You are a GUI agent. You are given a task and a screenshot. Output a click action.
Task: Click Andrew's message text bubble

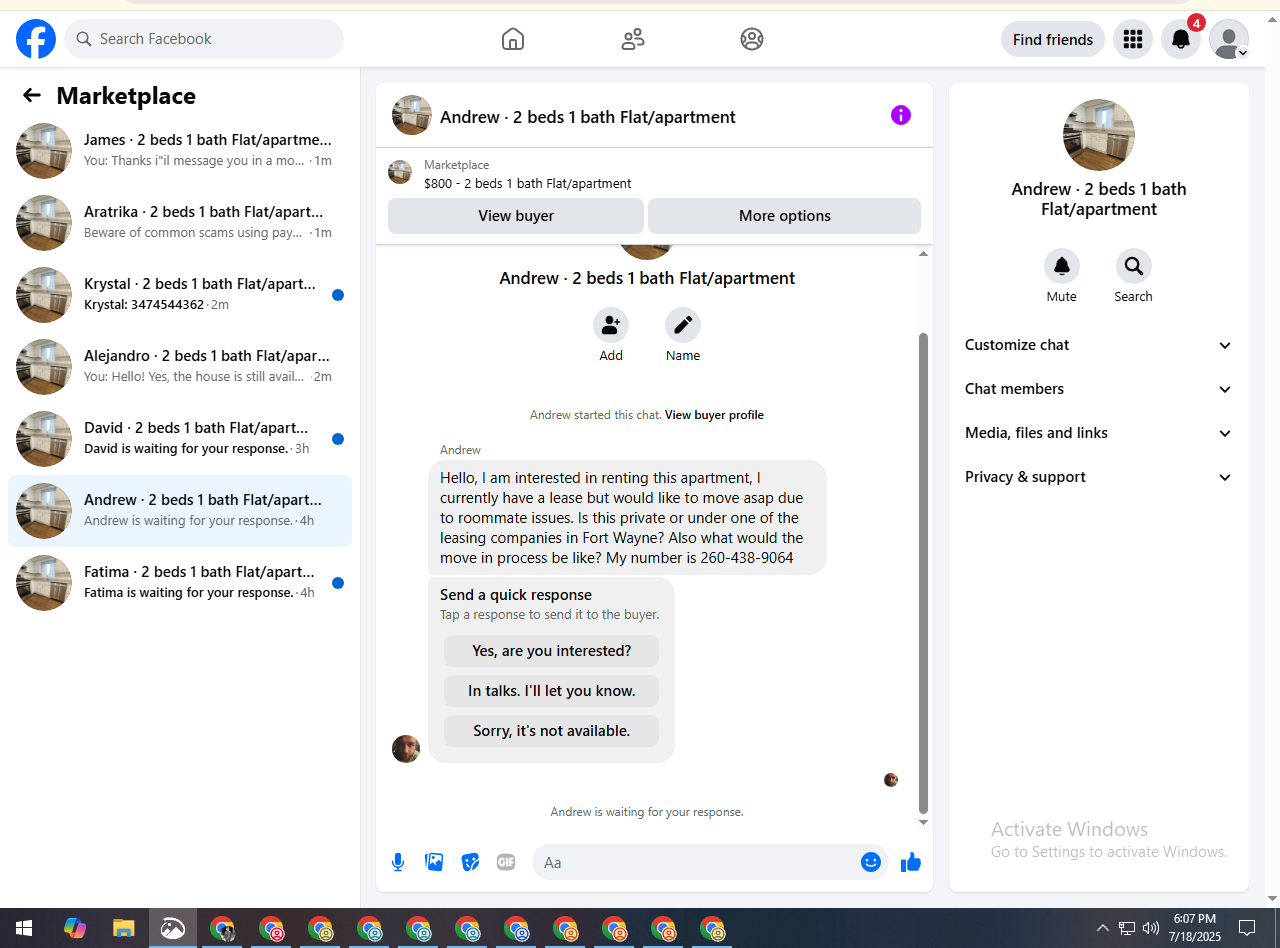(627, 518)
